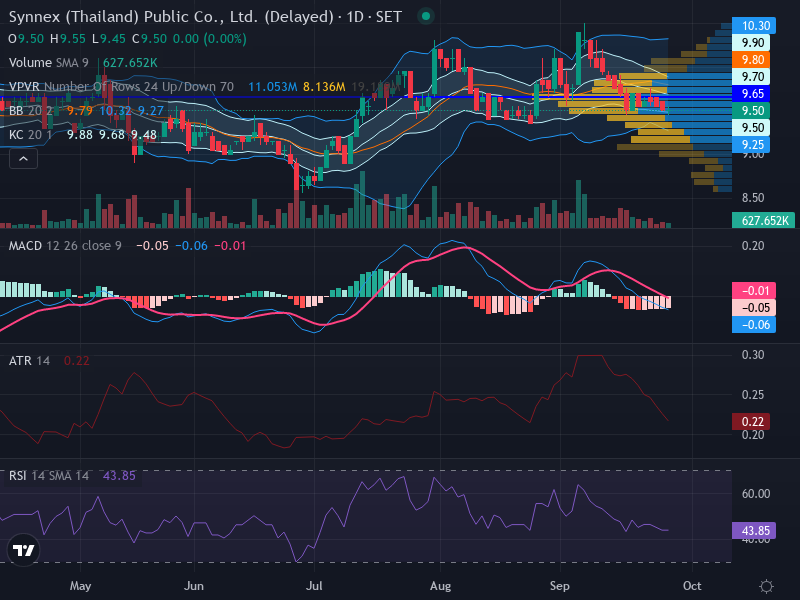Image resolution: width=800 pixels, height=600 pixels.
Task: Click the orange 9.80 price label
Action: pos(751,60)
